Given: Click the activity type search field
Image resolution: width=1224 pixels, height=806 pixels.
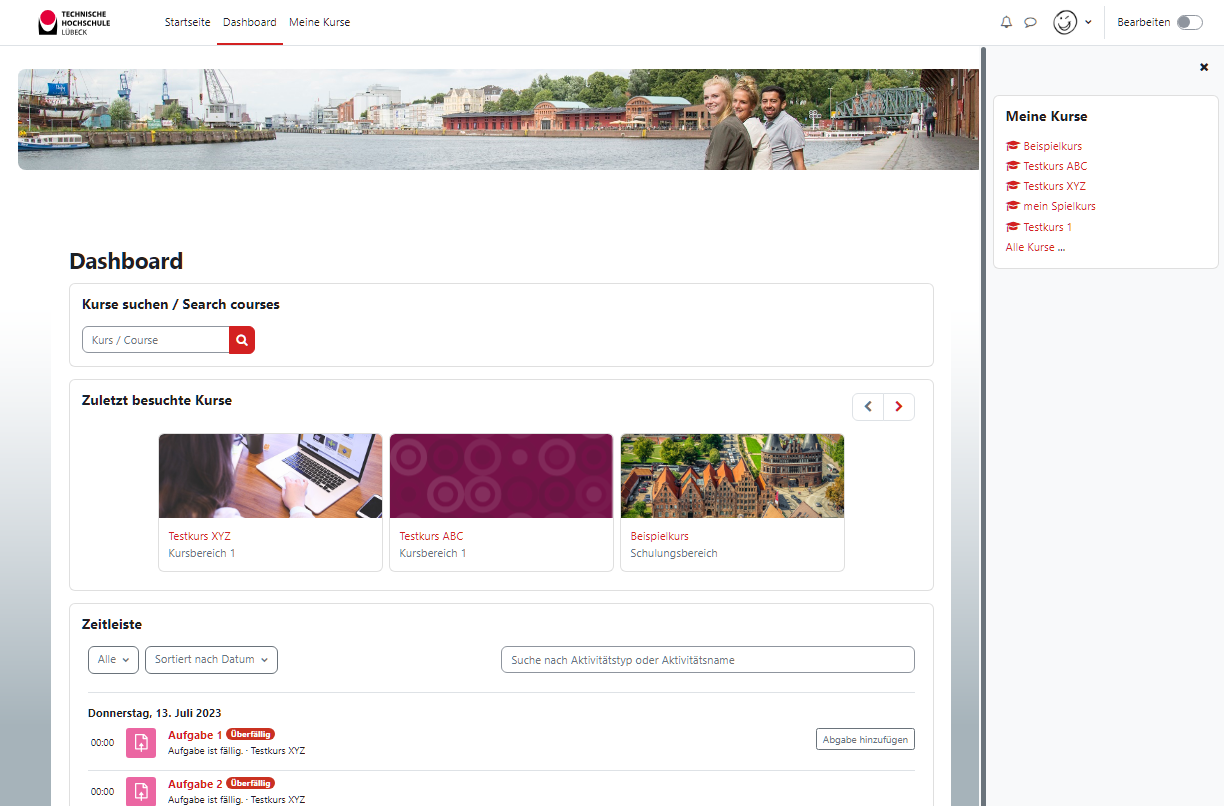Looking at the screenshot, I should tap(707, 660).
